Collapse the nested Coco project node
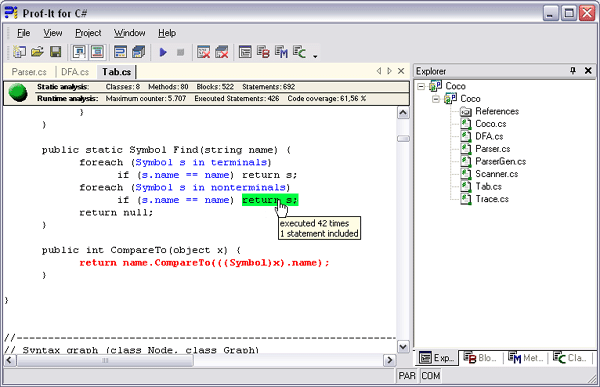The height and width of the screenshot is (387, 600). [x=436, y=99]
